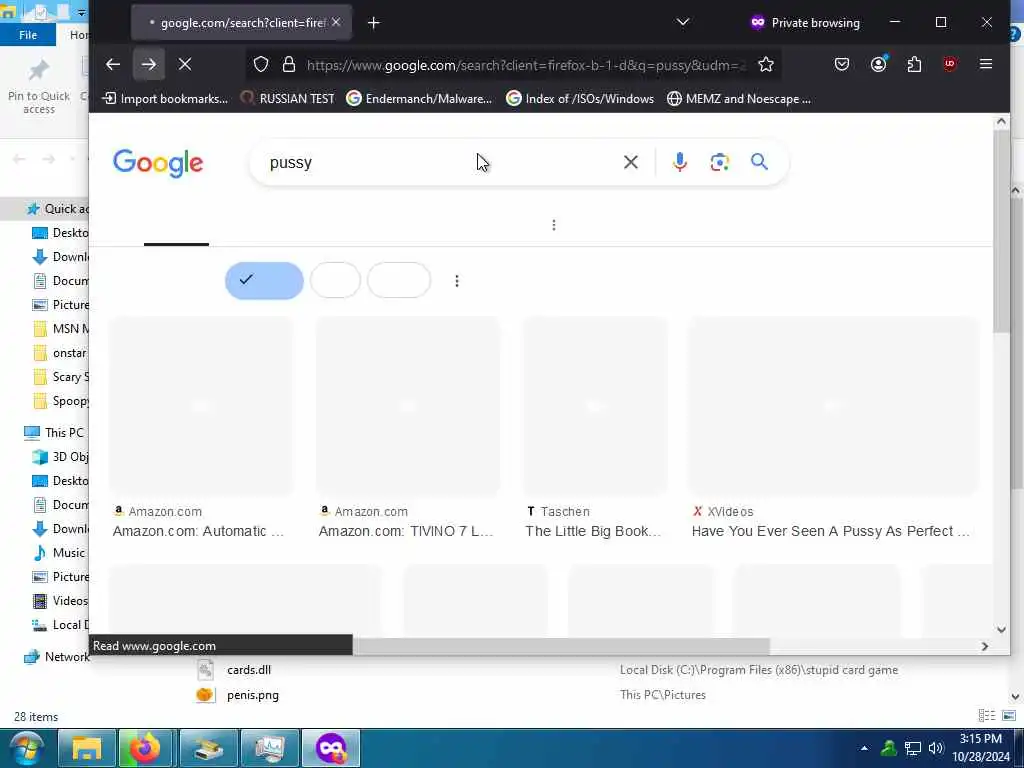
Task: Click the blue magnifier search button
Action: [759, 161]
